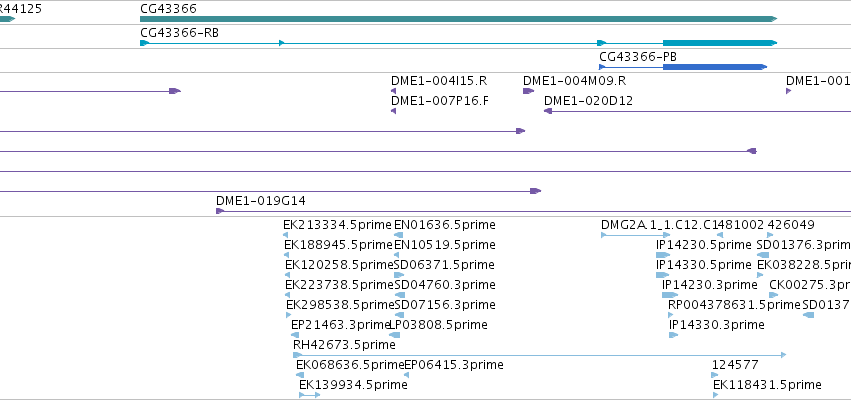
Task: Select the EN01636.5prime EST arrow
Action: pos(399,235)
